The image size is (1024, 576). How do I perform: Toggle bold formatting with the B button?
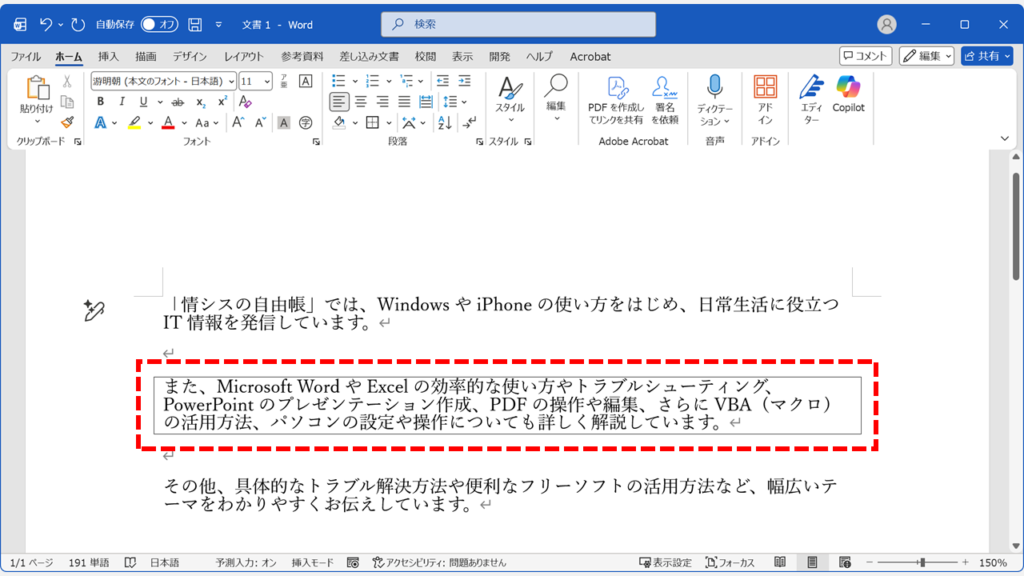(101, 102)
